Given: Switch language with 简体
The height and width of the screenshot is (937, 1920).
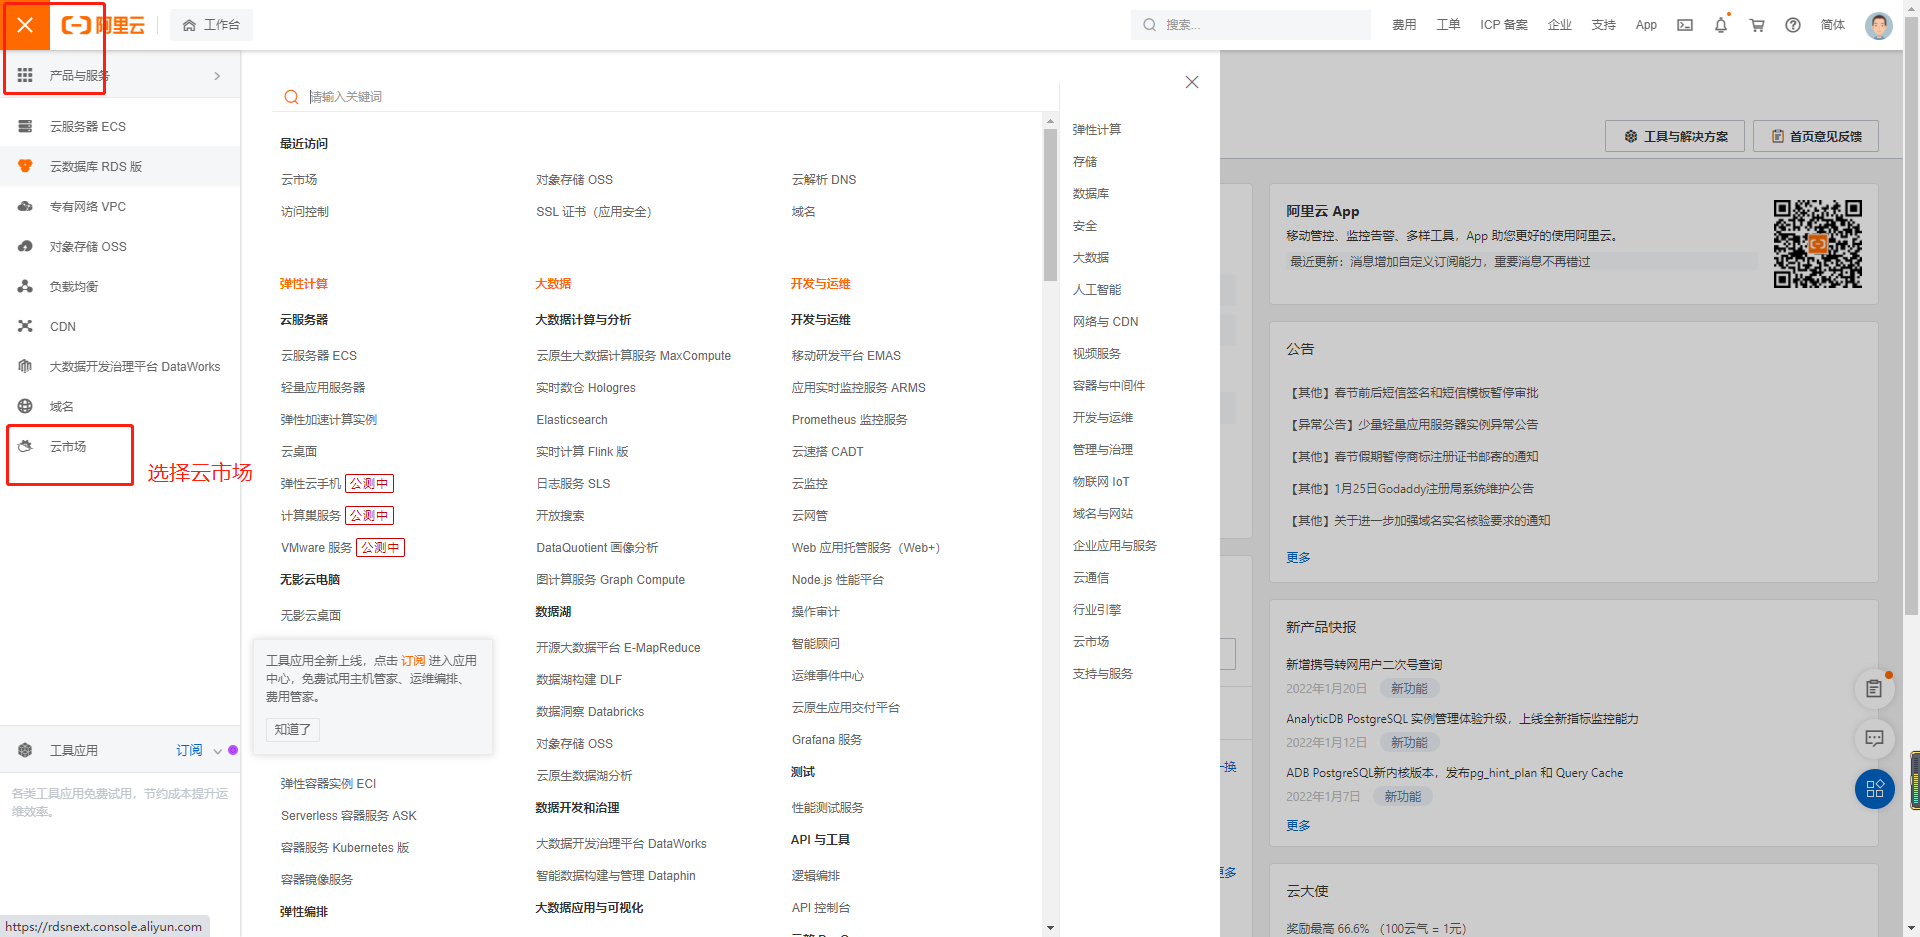Looking at the screenshot, I should point(1833,25).
